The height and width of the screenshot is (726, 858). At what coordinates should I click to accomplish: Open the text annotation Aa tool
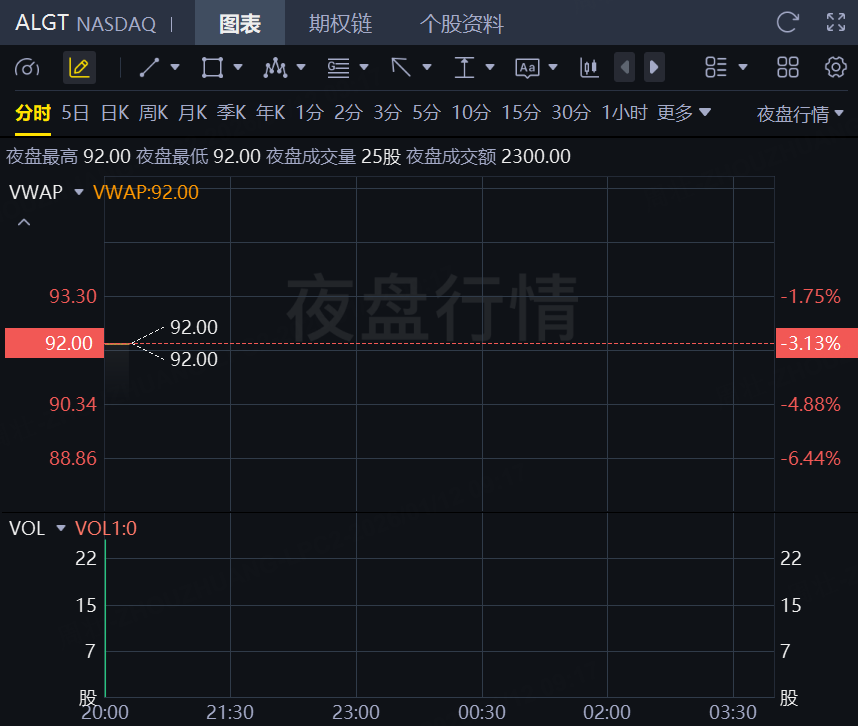527,68
